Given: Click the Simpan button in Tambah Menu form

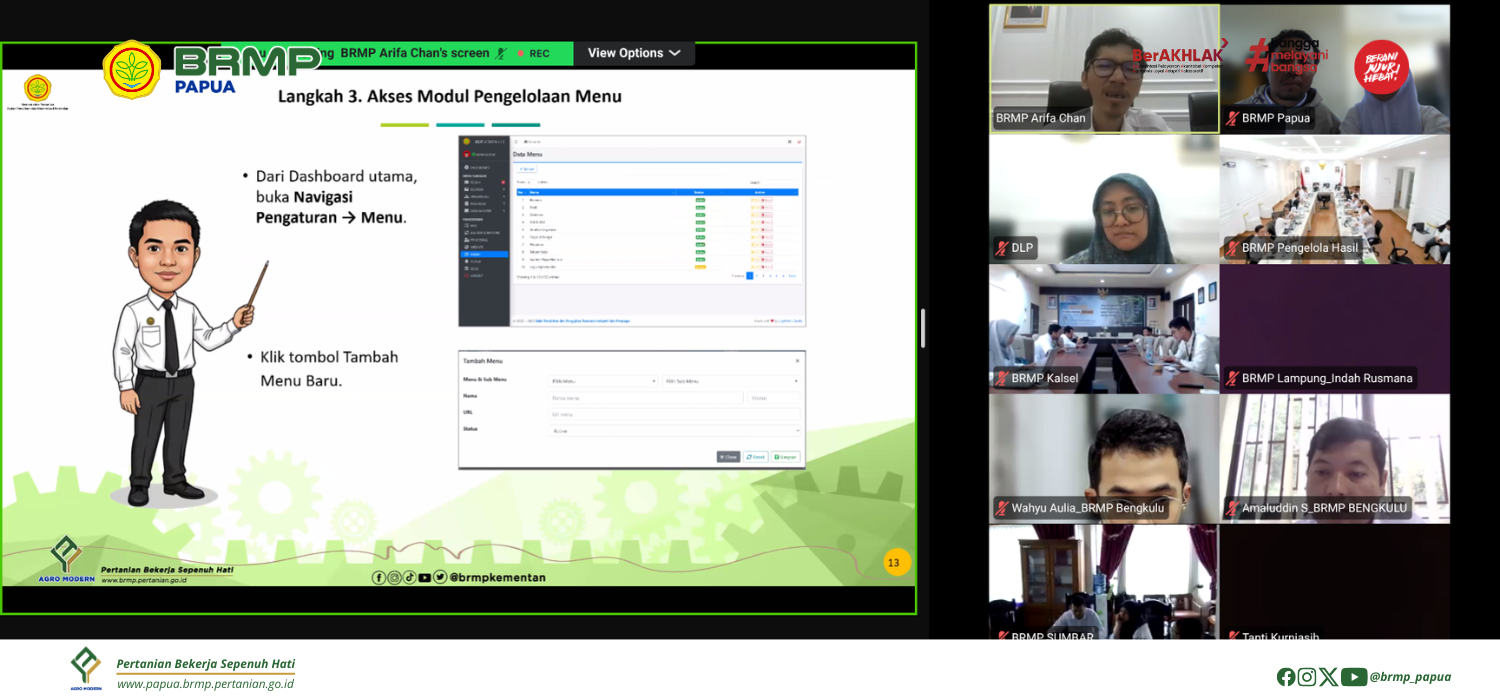Looking at the screenshot, I should pos(785,457).
